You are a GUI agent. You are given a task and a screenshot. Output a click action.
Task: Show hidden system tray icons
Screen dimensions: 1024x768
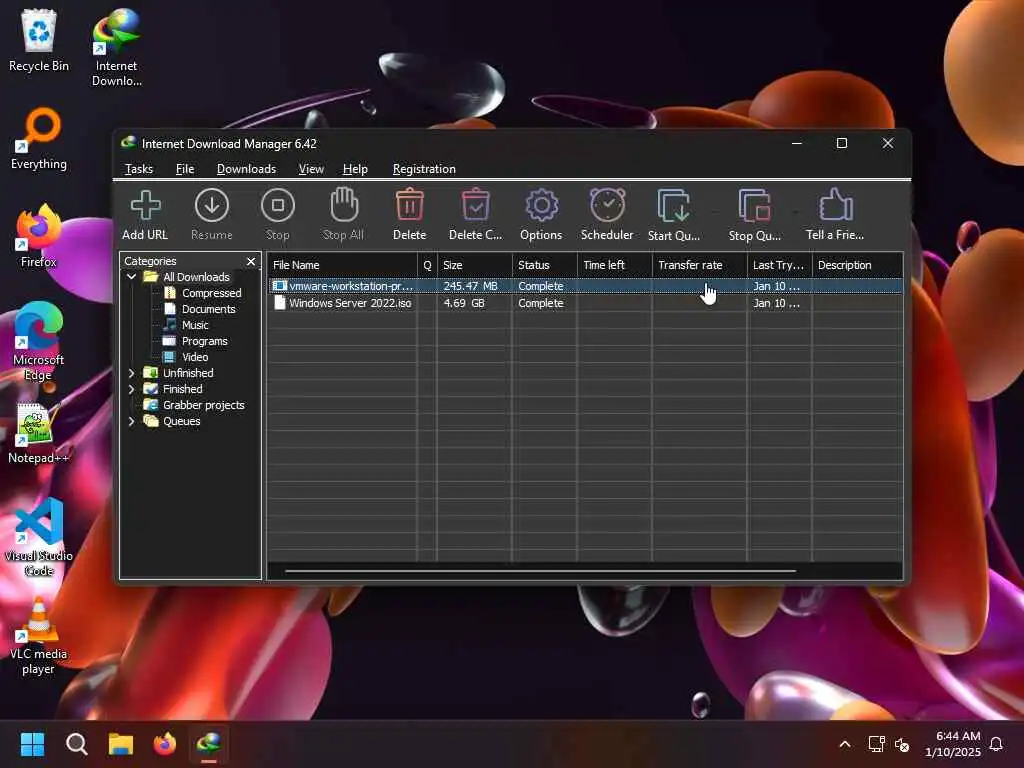(844, 744)
